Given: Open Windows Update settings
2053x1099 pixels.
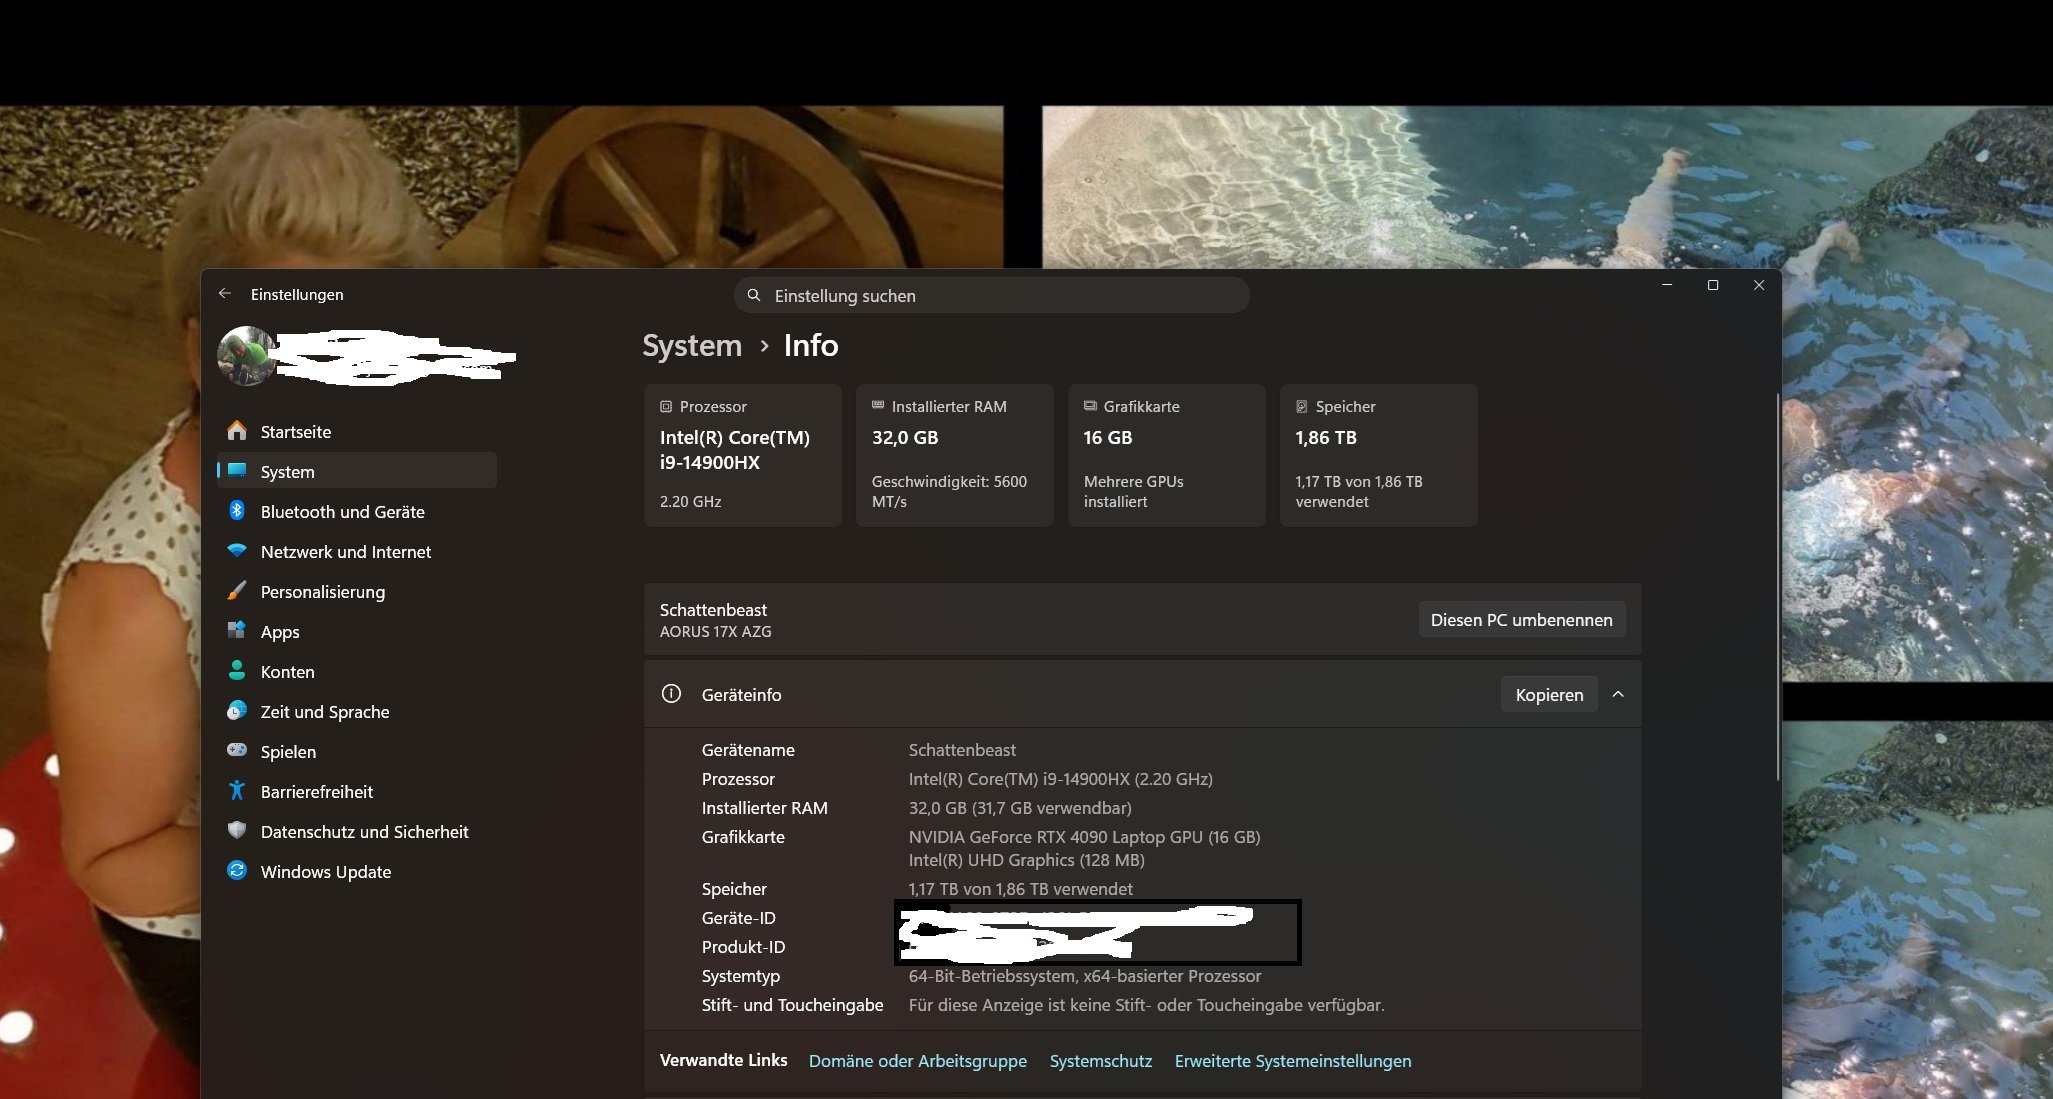Looking at the screenshot, I should 357,871.
